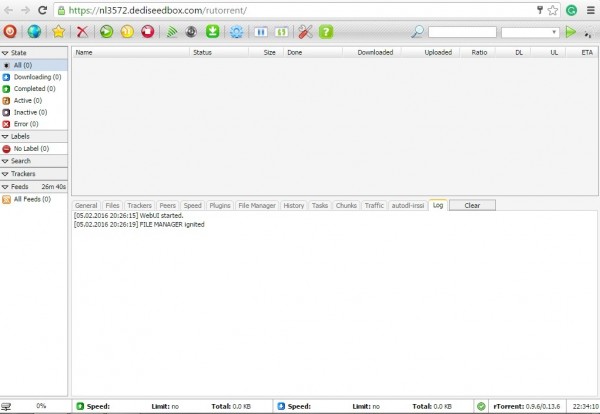Select Error (0) filter

coord(34,124)
